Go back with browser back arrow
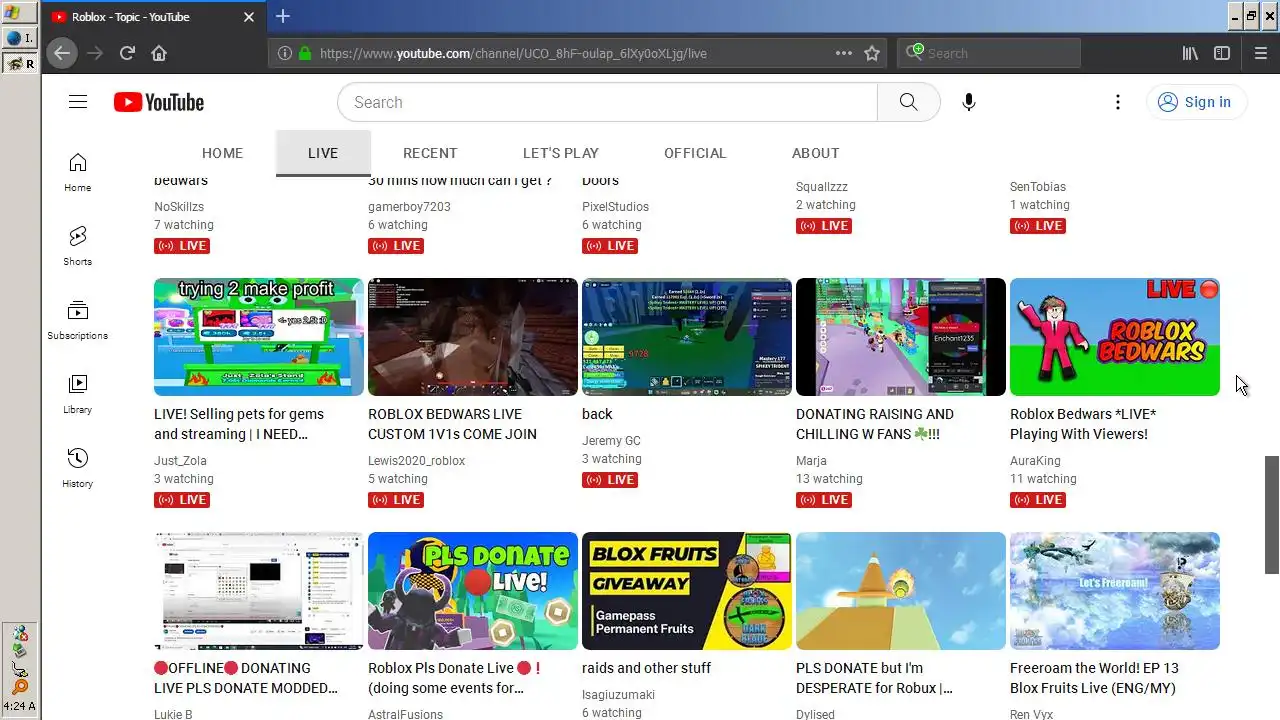 pos(62,53)
